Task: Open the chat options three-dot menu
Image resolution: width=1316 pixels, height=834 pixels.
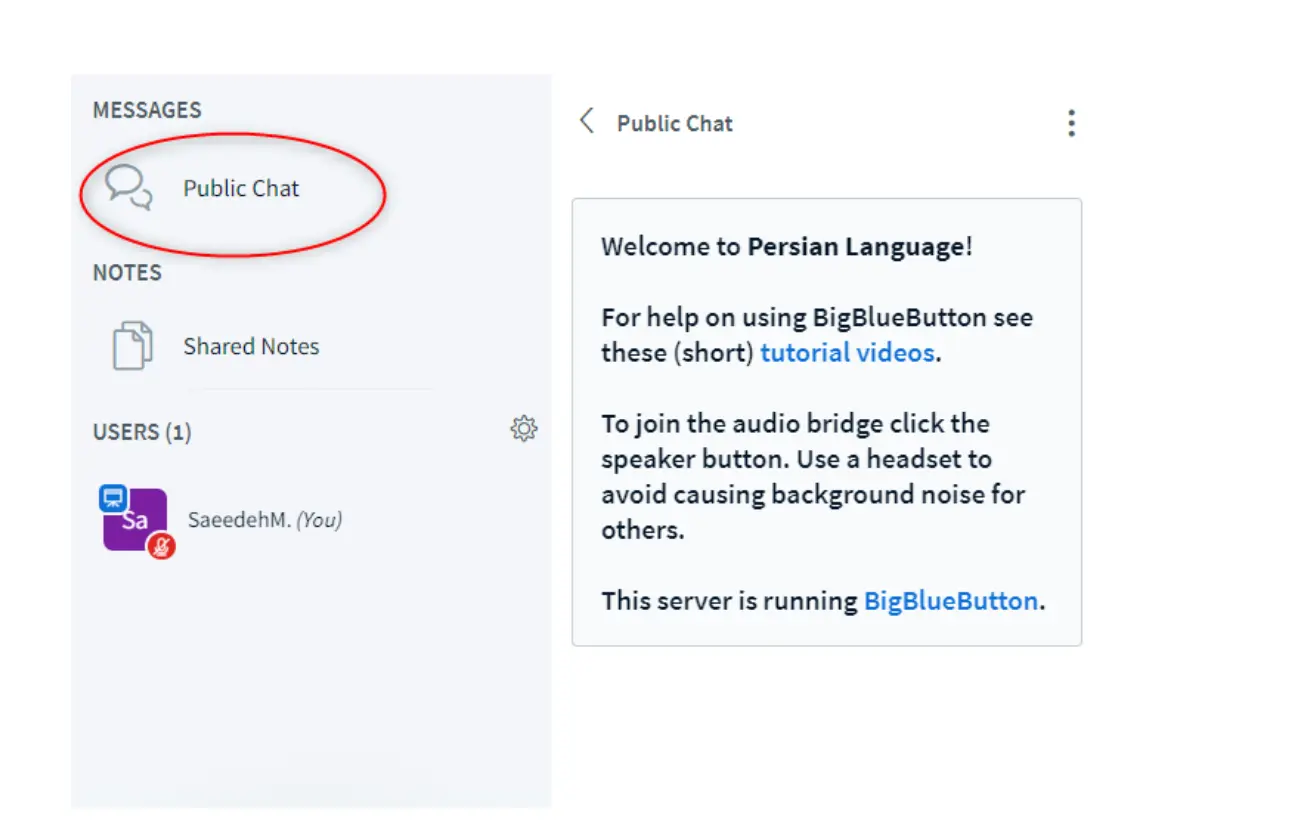Action: point(1071,124)
